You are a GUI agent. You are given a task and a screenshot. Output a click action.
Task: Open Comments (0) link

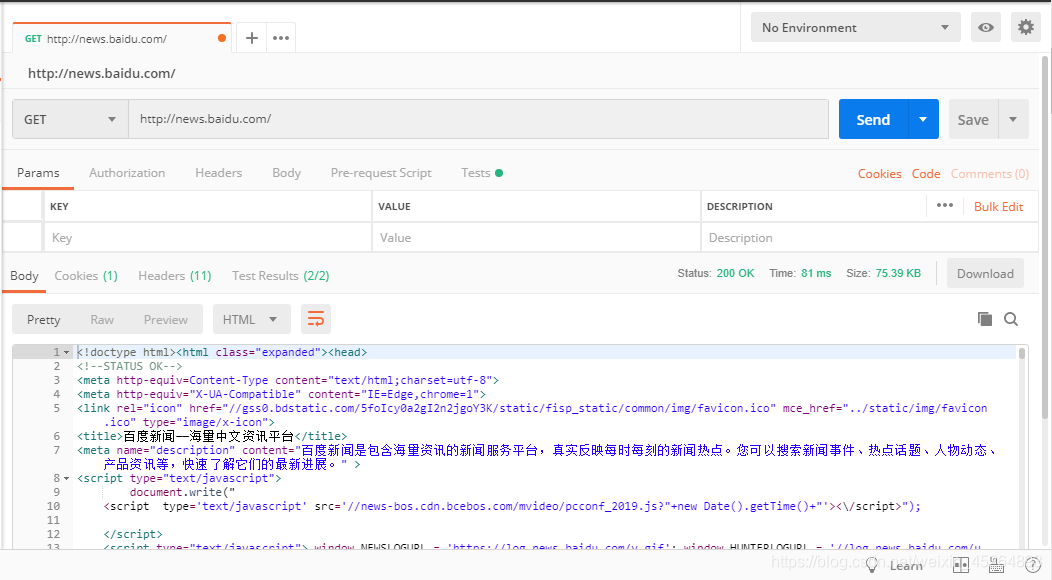click(x=990, y=174)
